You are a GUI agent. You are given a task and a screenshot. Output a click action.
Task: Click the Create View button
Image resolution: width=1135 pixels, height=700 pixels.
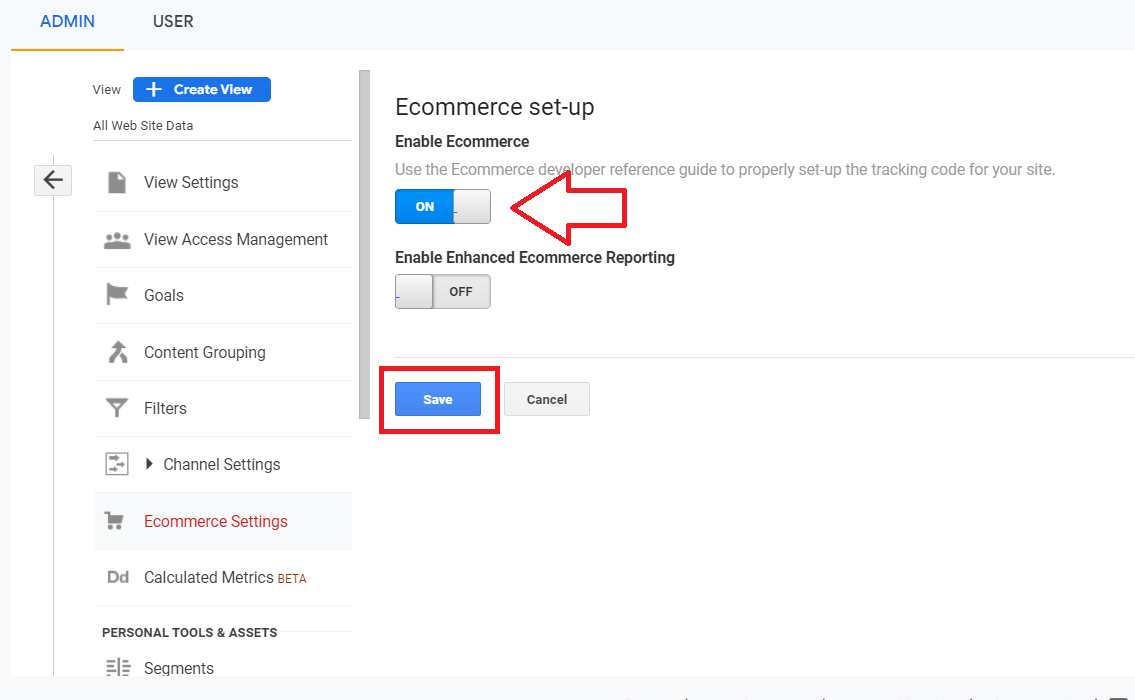[x=202, y=90]
